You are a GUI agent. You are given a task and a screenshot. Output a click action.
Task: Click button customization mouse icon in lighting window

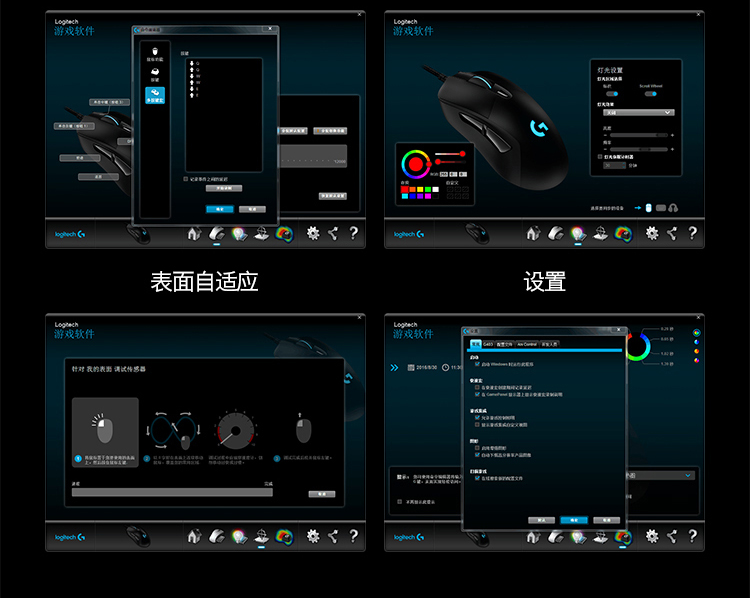pos(556,233)
